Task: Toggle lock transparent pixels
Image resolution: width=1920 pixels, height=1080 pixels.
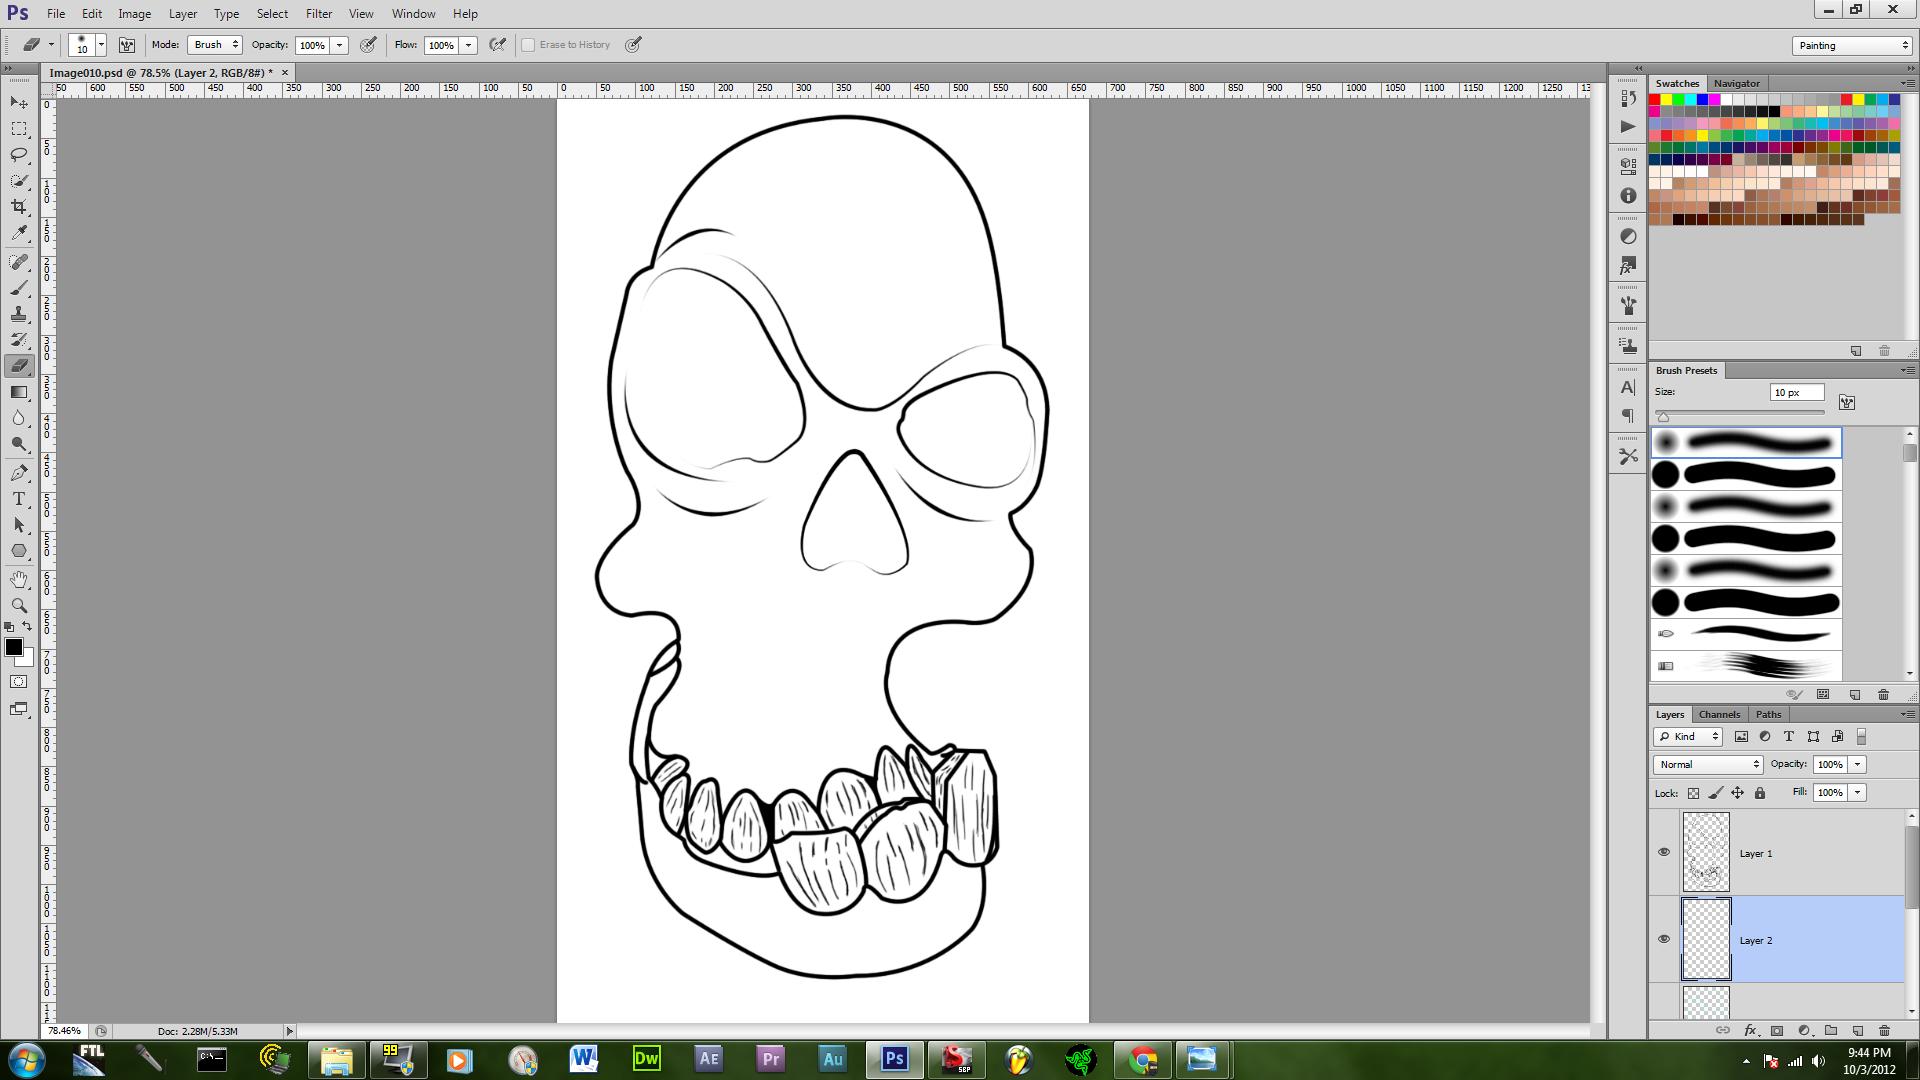Action: (1693, 793)
